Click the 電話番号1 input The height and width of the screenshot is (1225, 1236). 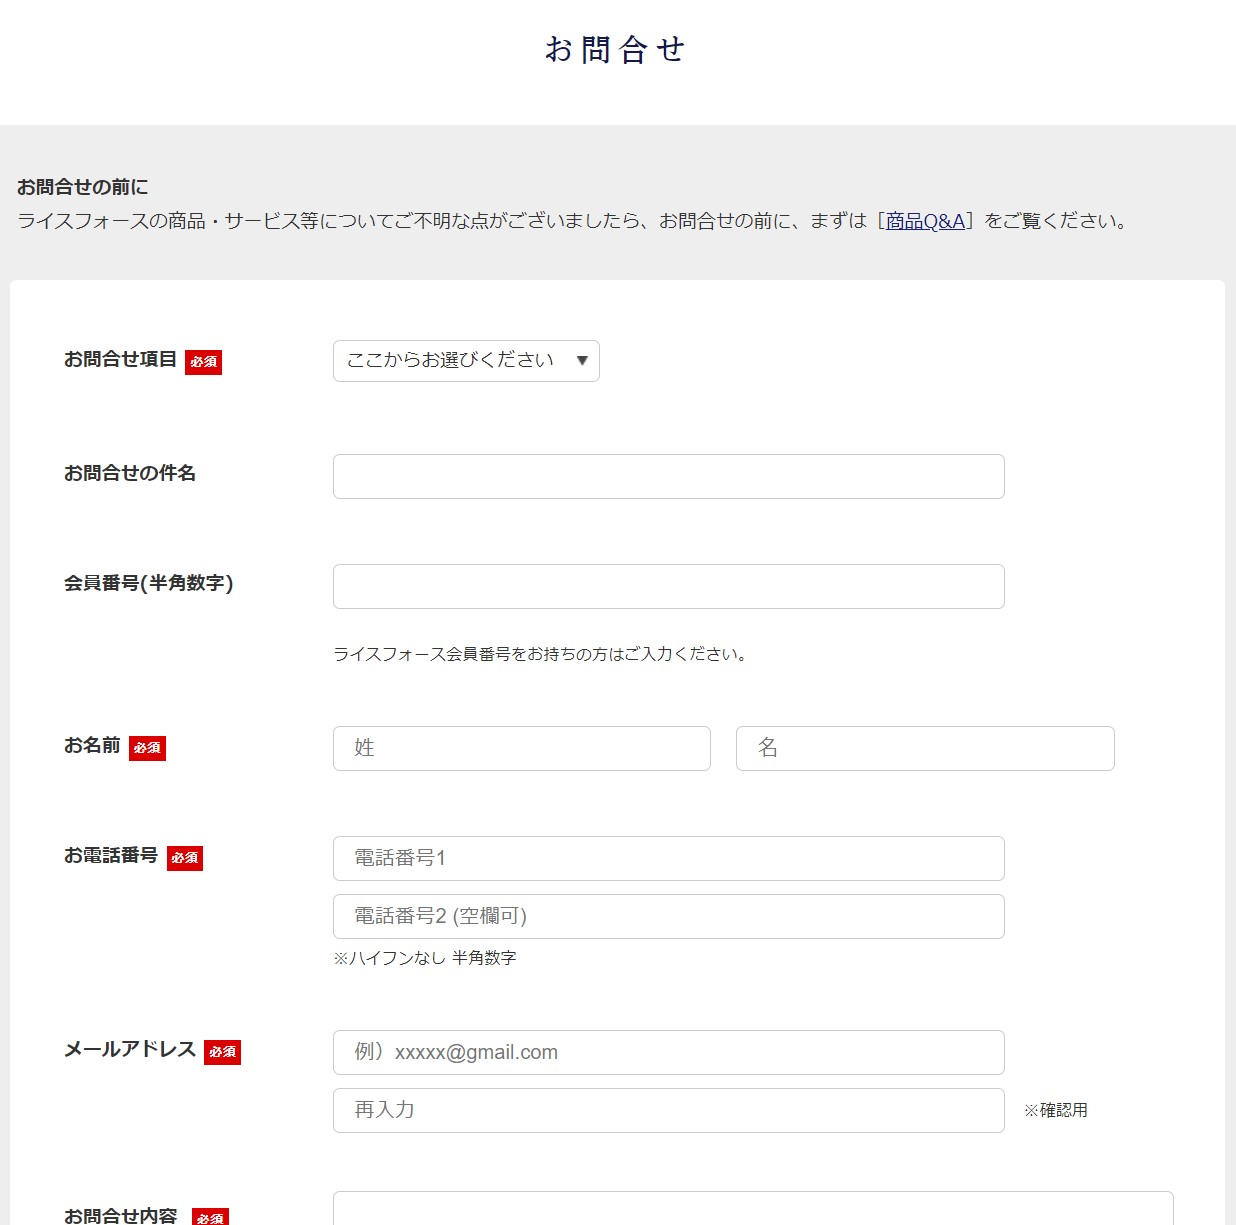(668, 859)
